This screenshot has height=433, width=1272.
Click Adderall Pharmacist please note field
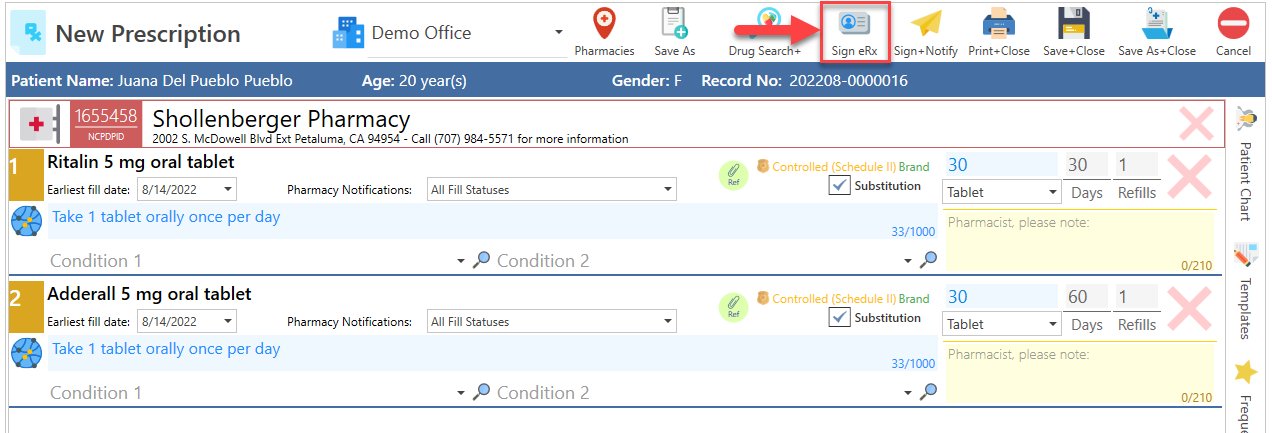[1080, 373]
